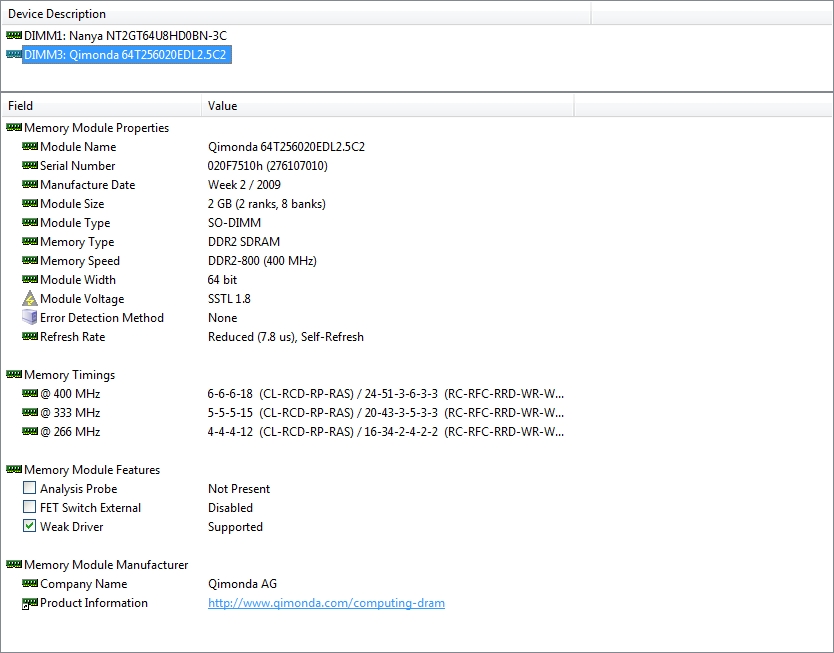
Task: Click the Value column header
Action: pyautogui.click(x=386, y=106)
